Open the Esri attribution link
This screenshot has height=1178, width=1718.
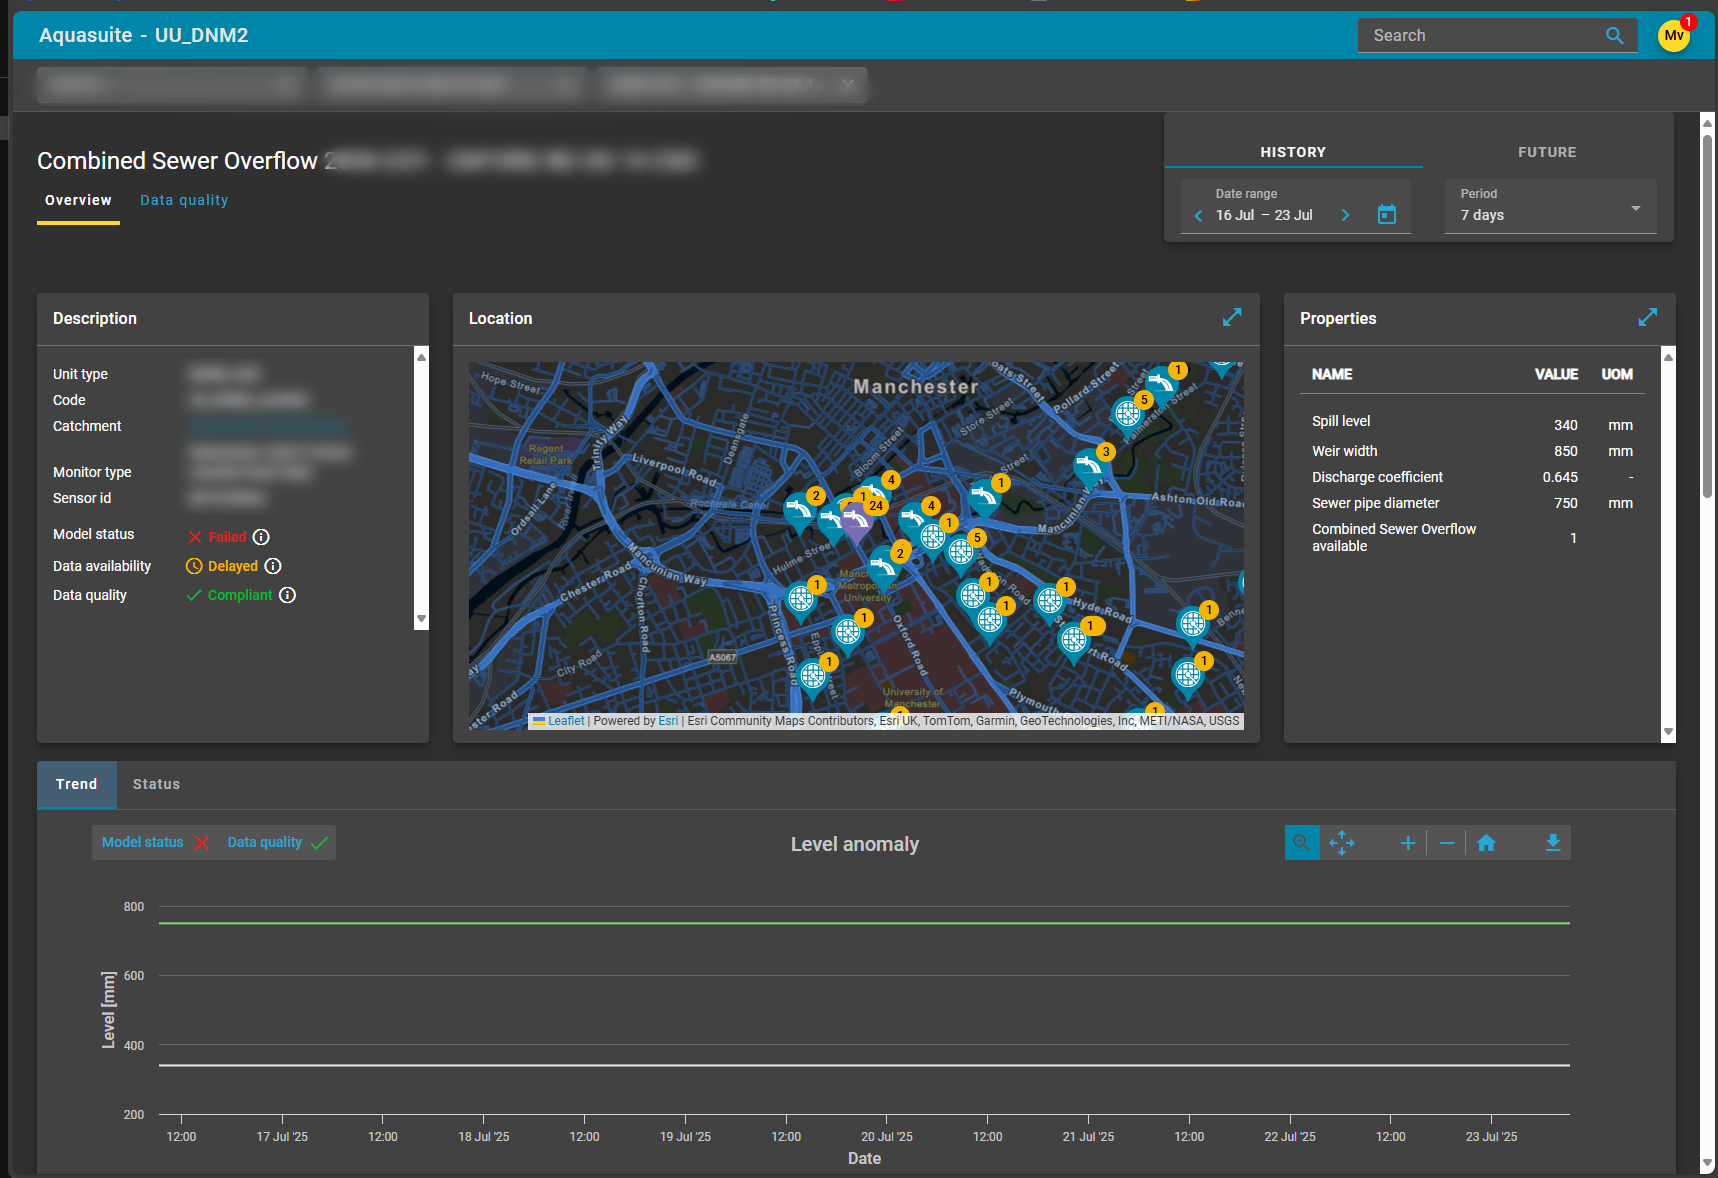point(668,721)
